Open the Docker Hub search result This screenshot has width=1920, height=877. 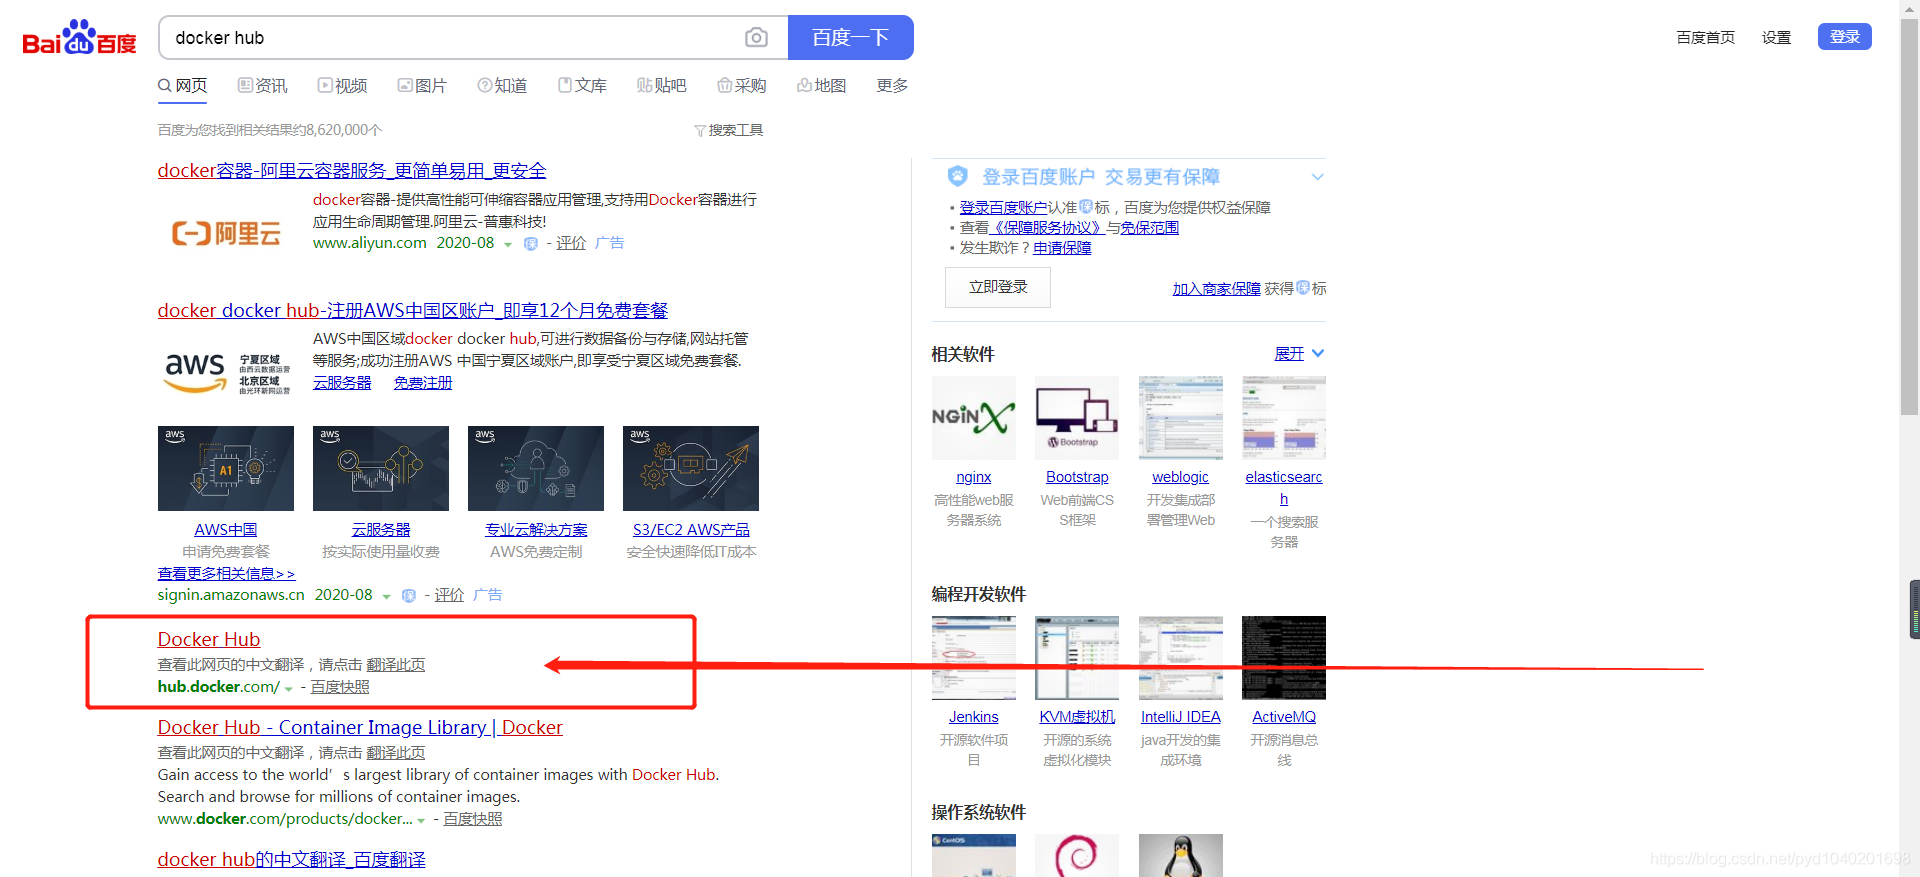pos(209,639)
